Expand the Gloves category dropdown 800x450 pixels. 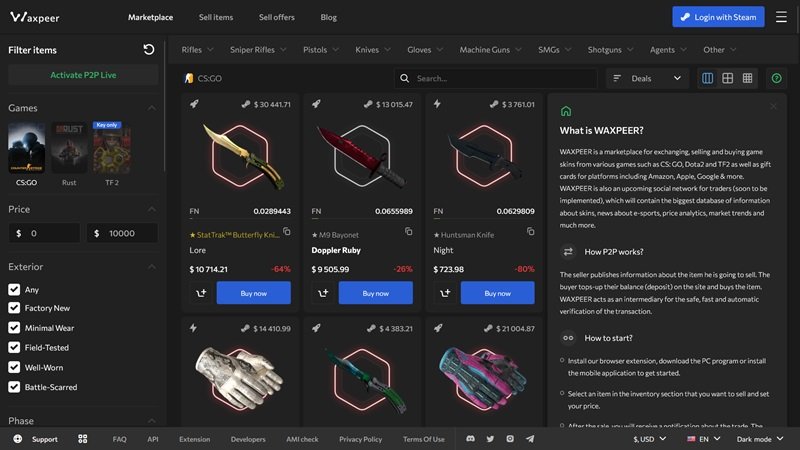tap(425, 49)
